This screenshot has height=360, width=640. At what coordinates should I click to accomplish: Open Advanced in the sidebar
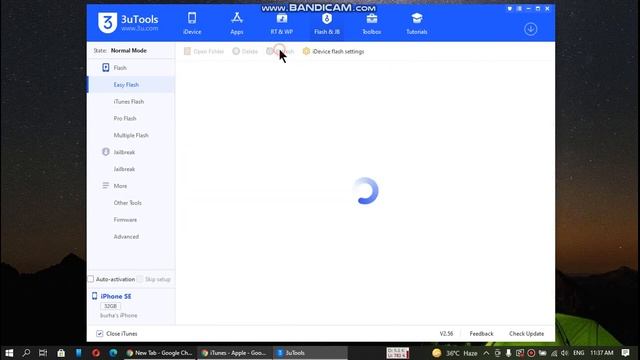pos(126,237)
